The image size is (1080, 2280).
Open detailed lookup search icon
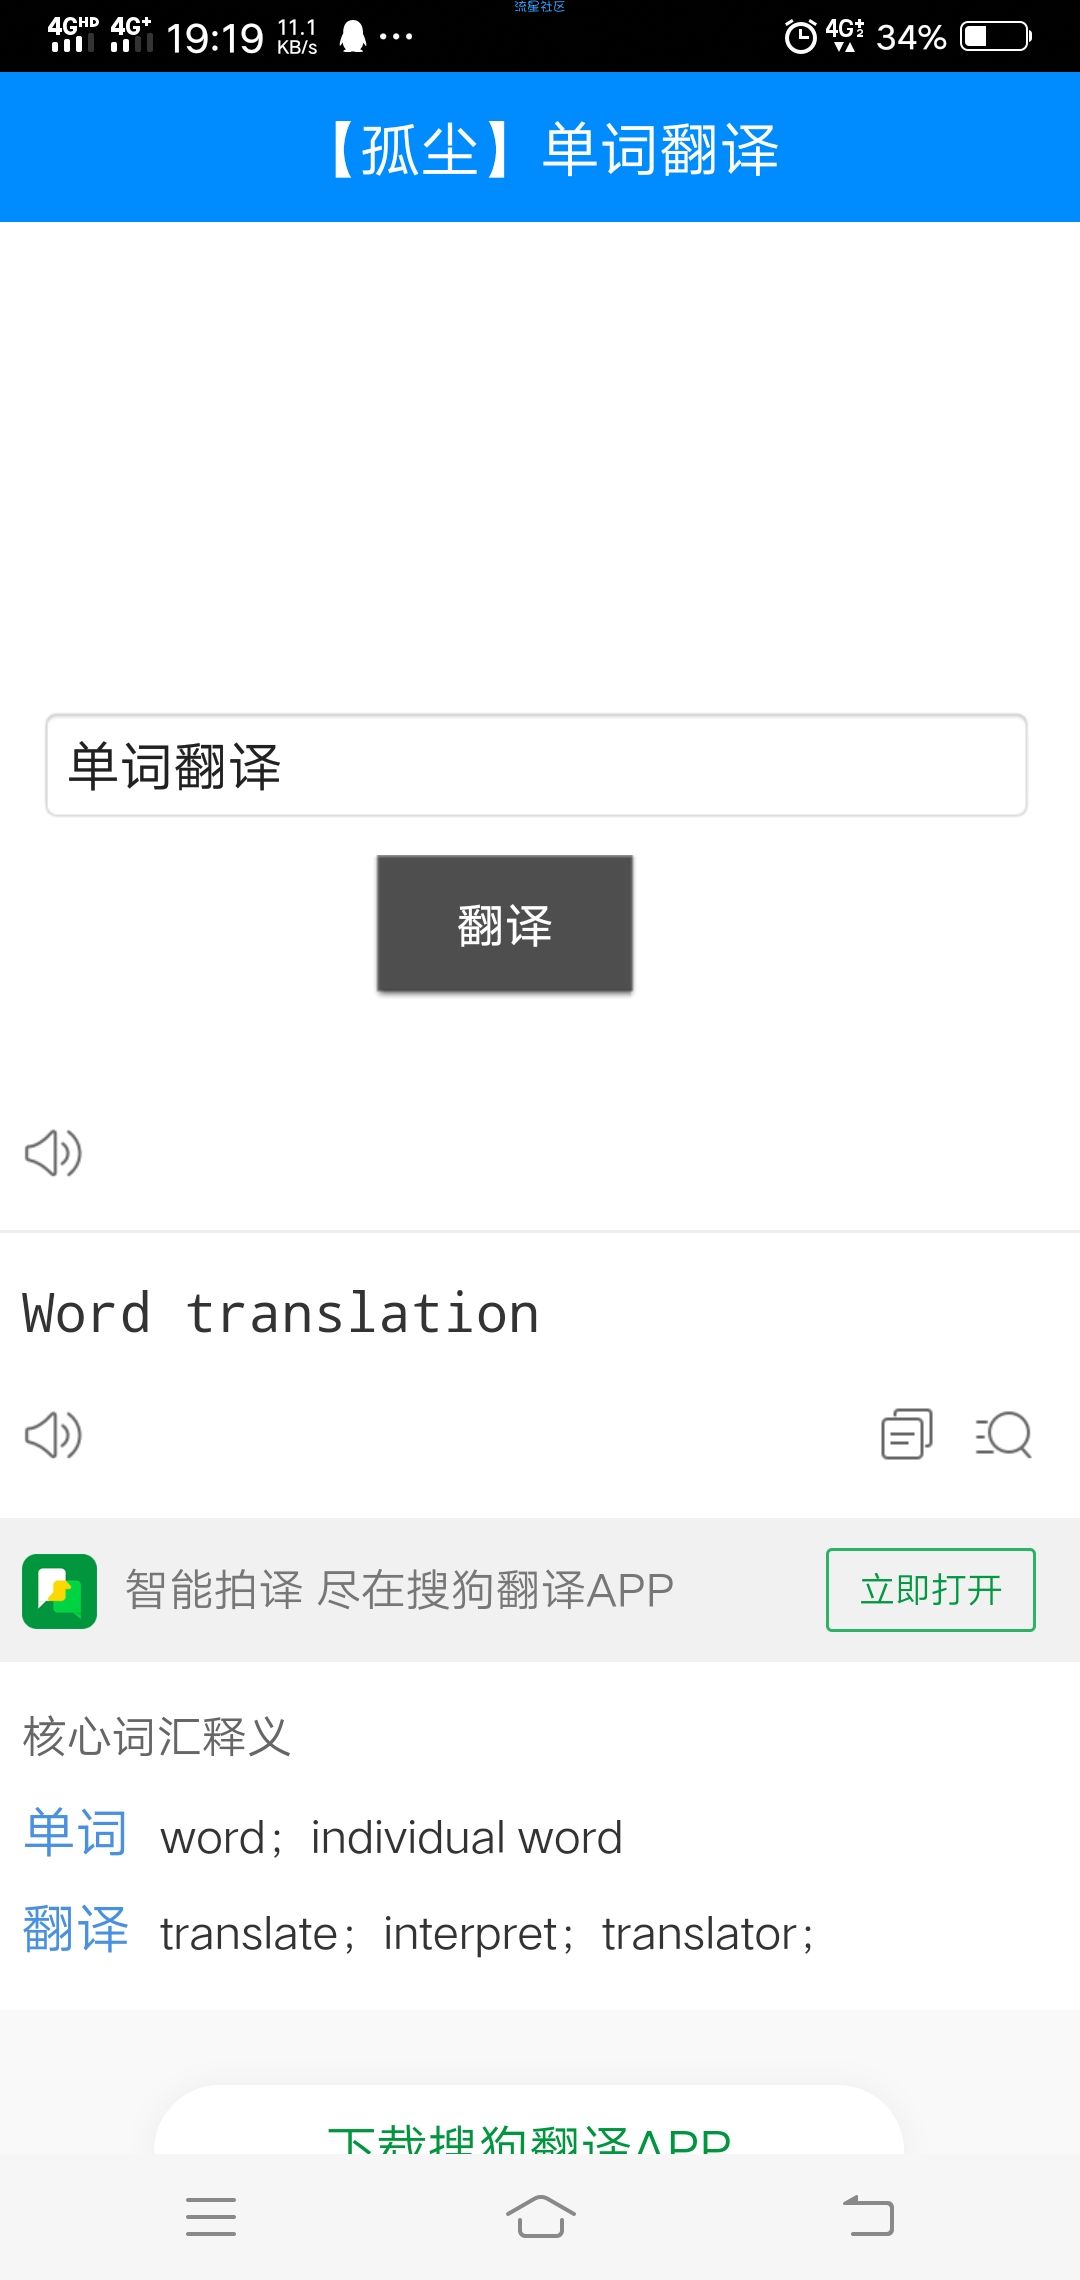tap(1003, 1435)
